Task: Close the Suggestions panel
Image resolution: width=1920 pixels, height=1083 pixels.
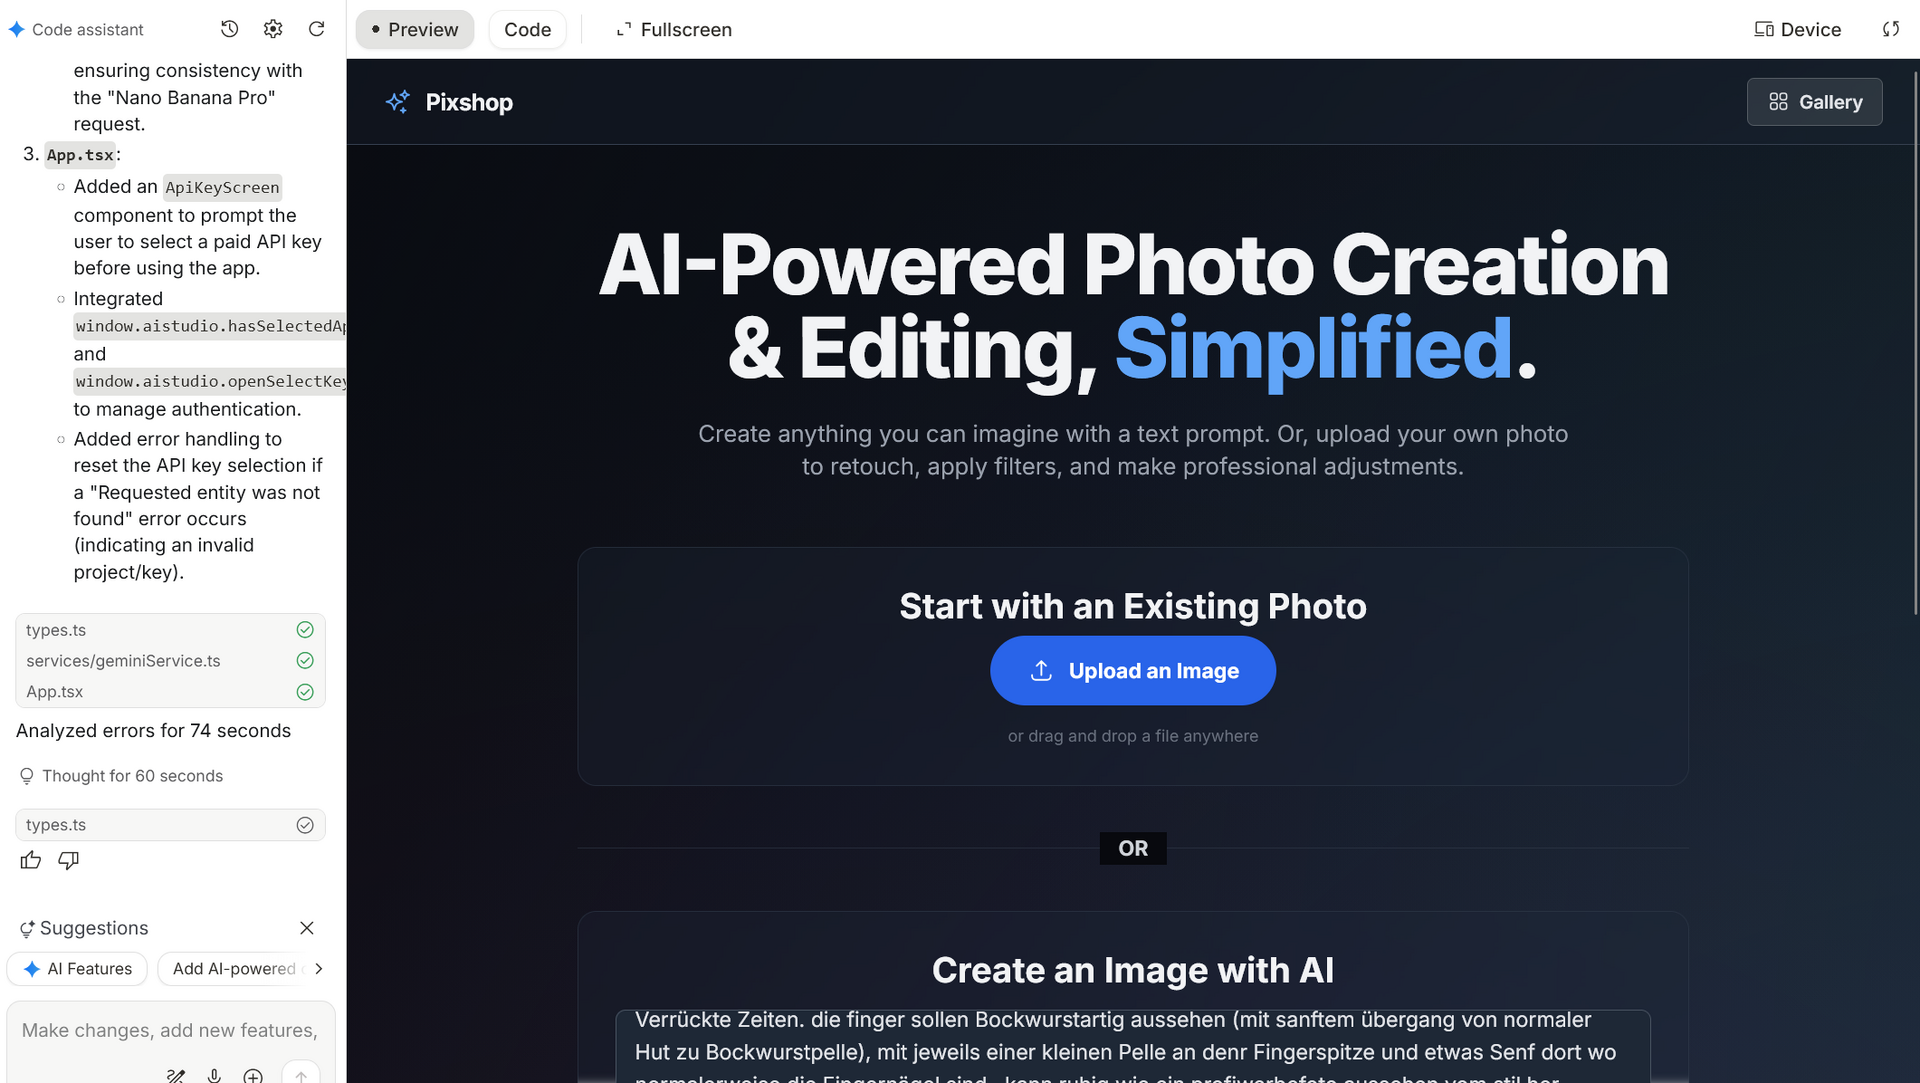Action: pos(307,928)
